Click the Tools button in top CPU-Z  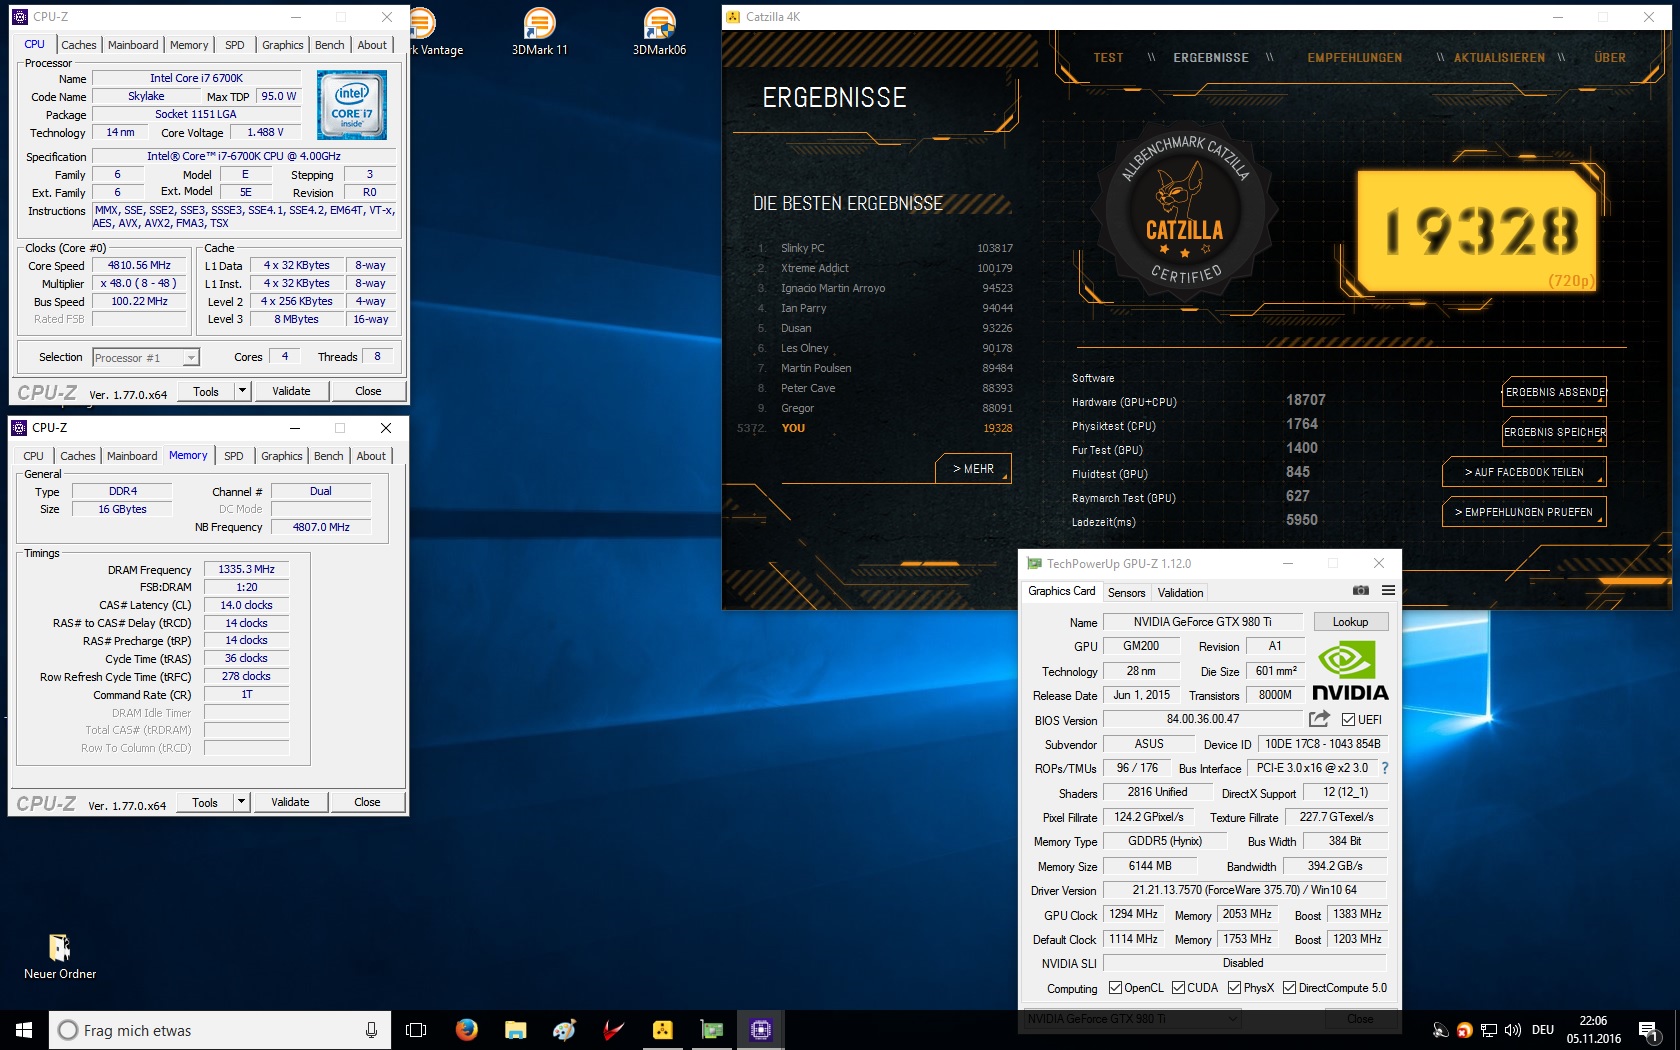click(x=206, y=391)
